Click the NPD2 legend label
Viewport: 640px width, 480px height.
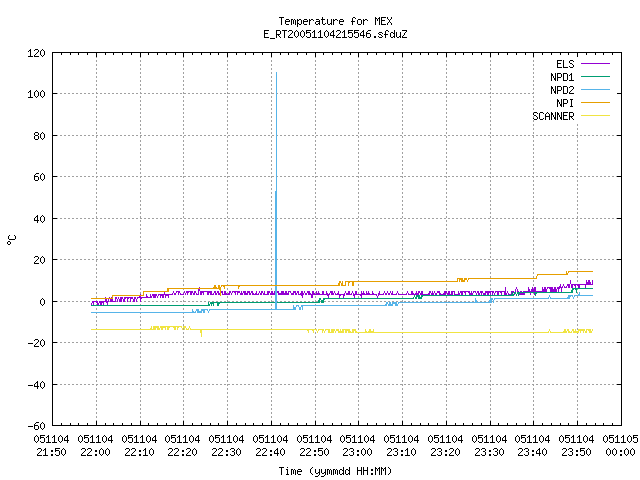point(562,90)
